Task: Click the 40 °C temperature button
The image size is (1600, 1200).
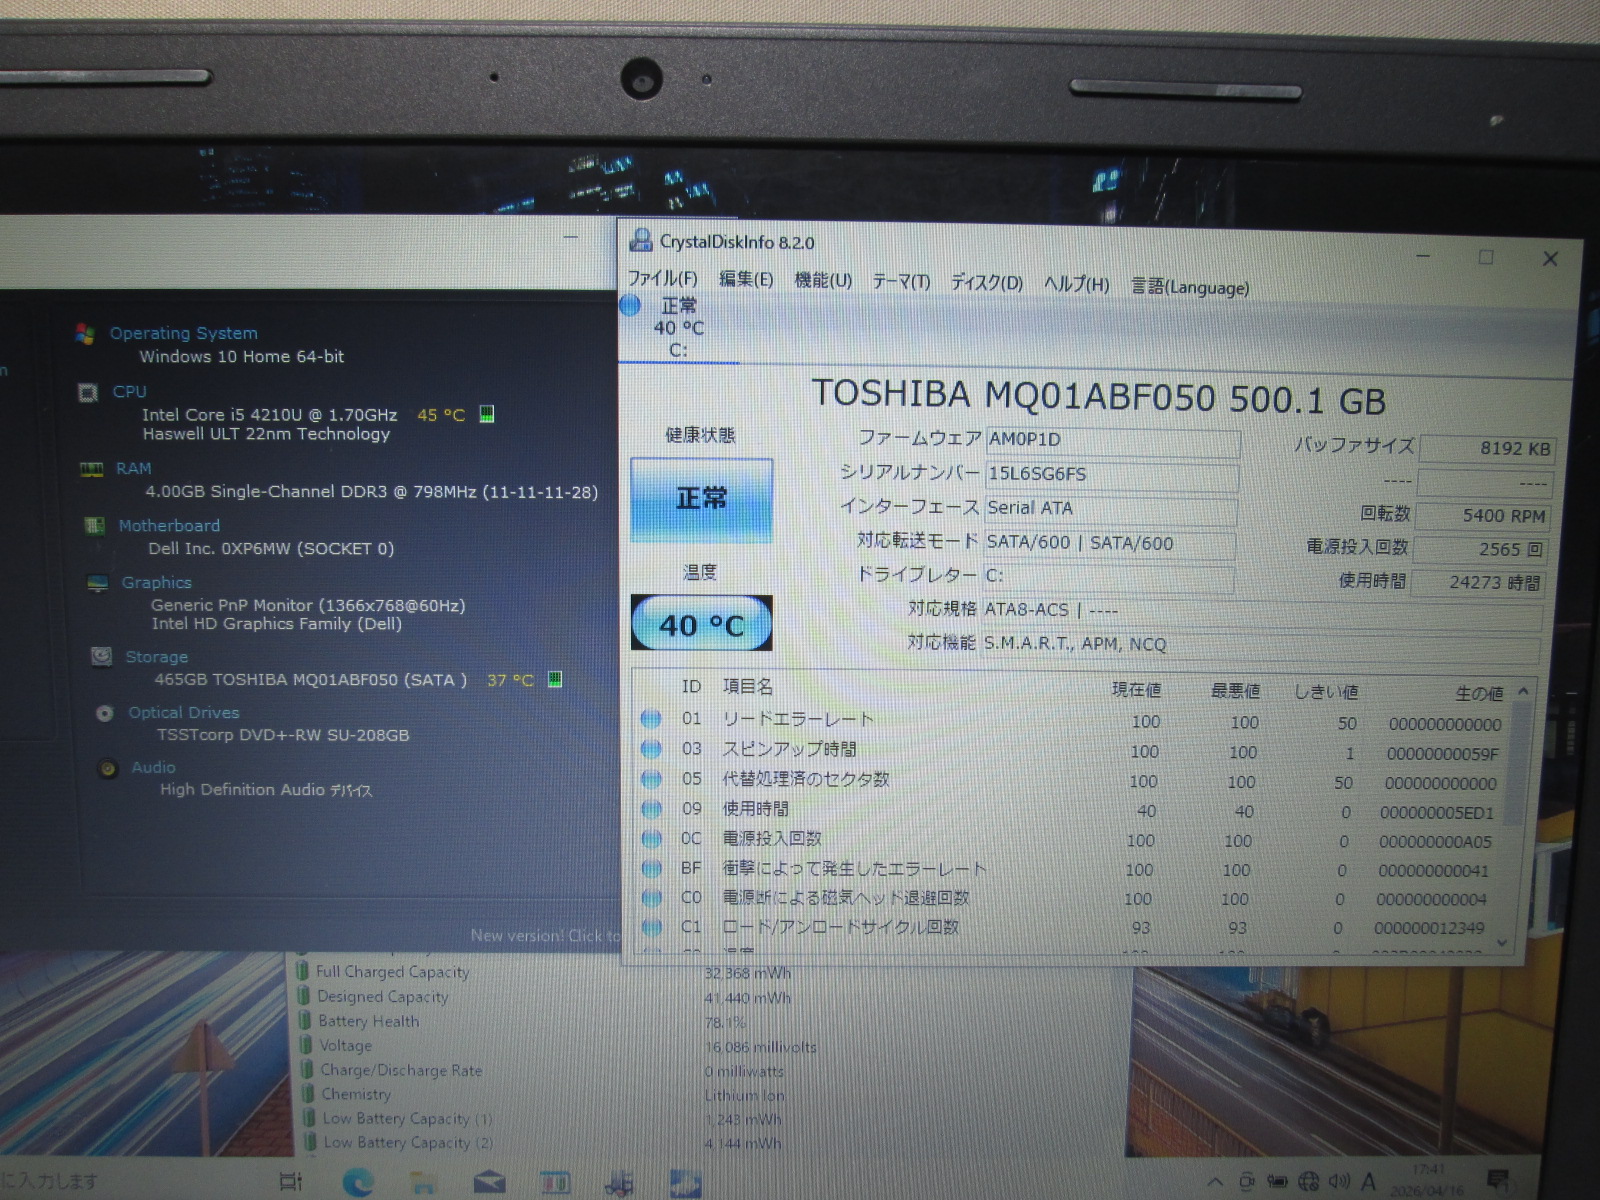Action: (701, 625)
